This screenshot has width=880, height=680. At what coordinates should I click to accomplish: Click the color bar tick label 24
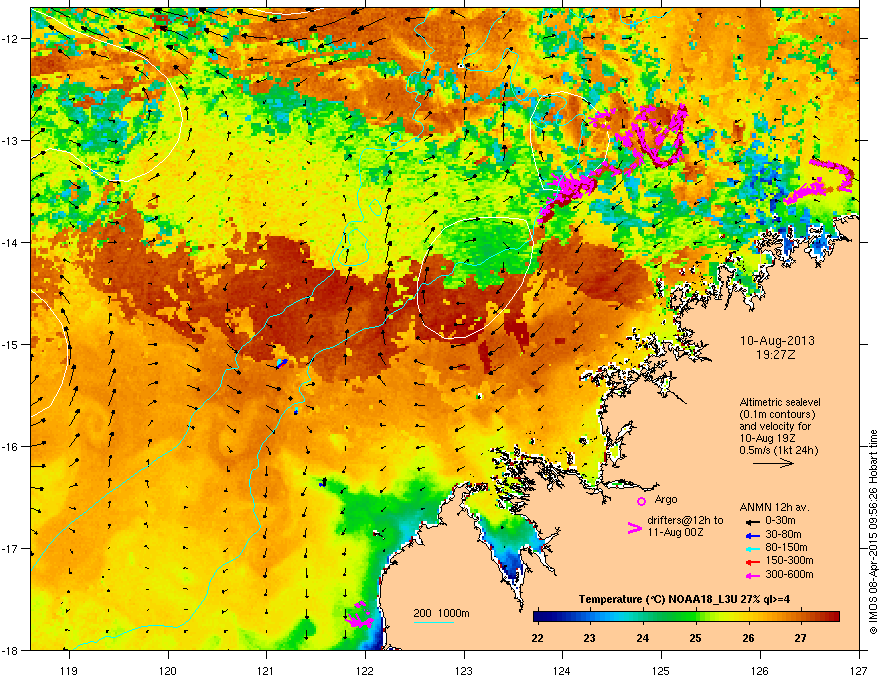tap(643, 638)
